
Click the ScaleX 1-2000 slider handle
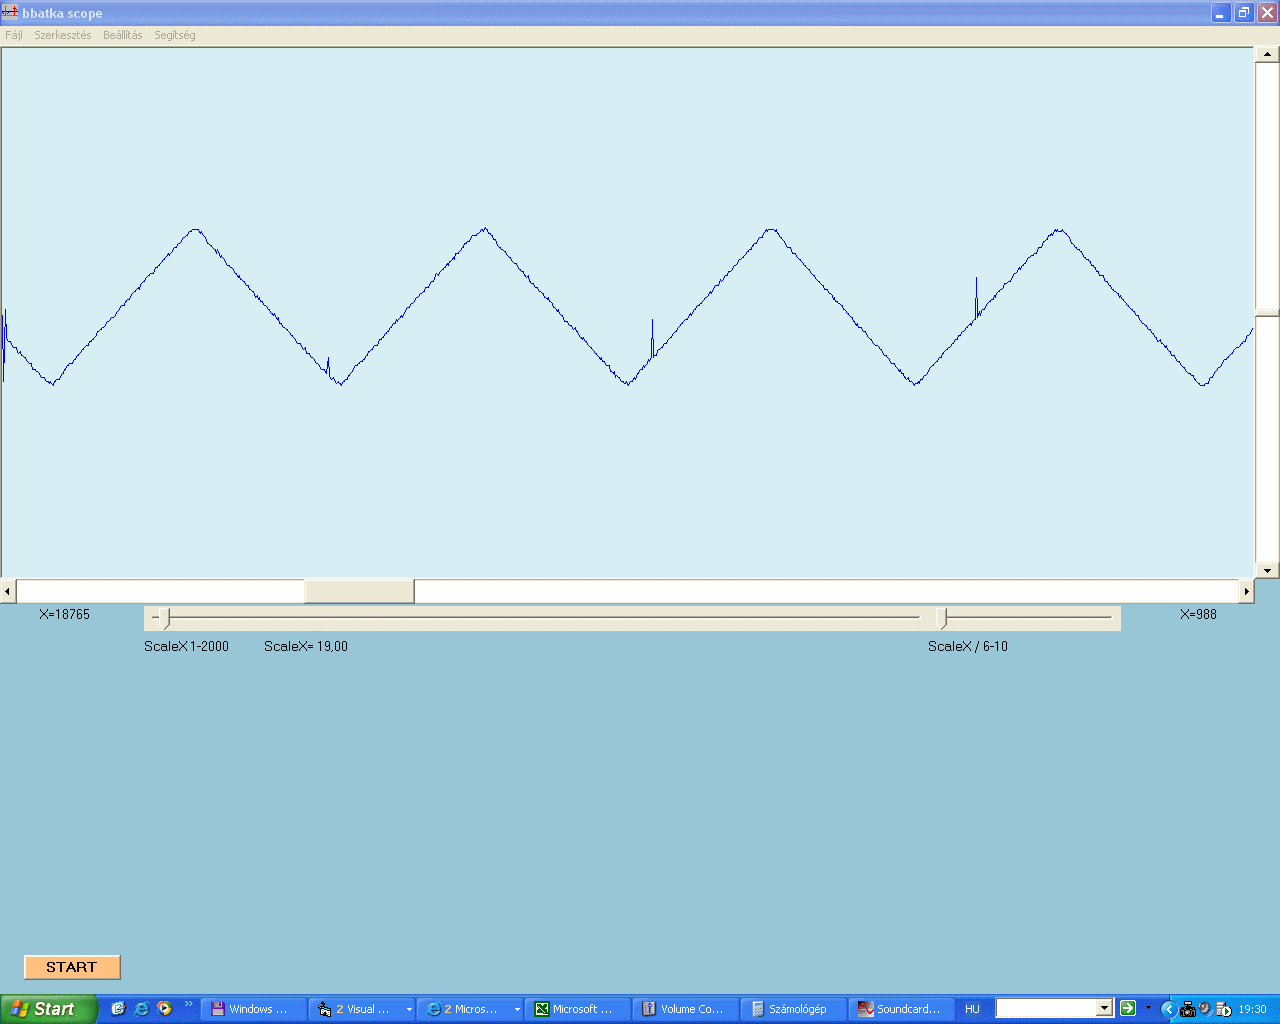click(x=166, y=618)
